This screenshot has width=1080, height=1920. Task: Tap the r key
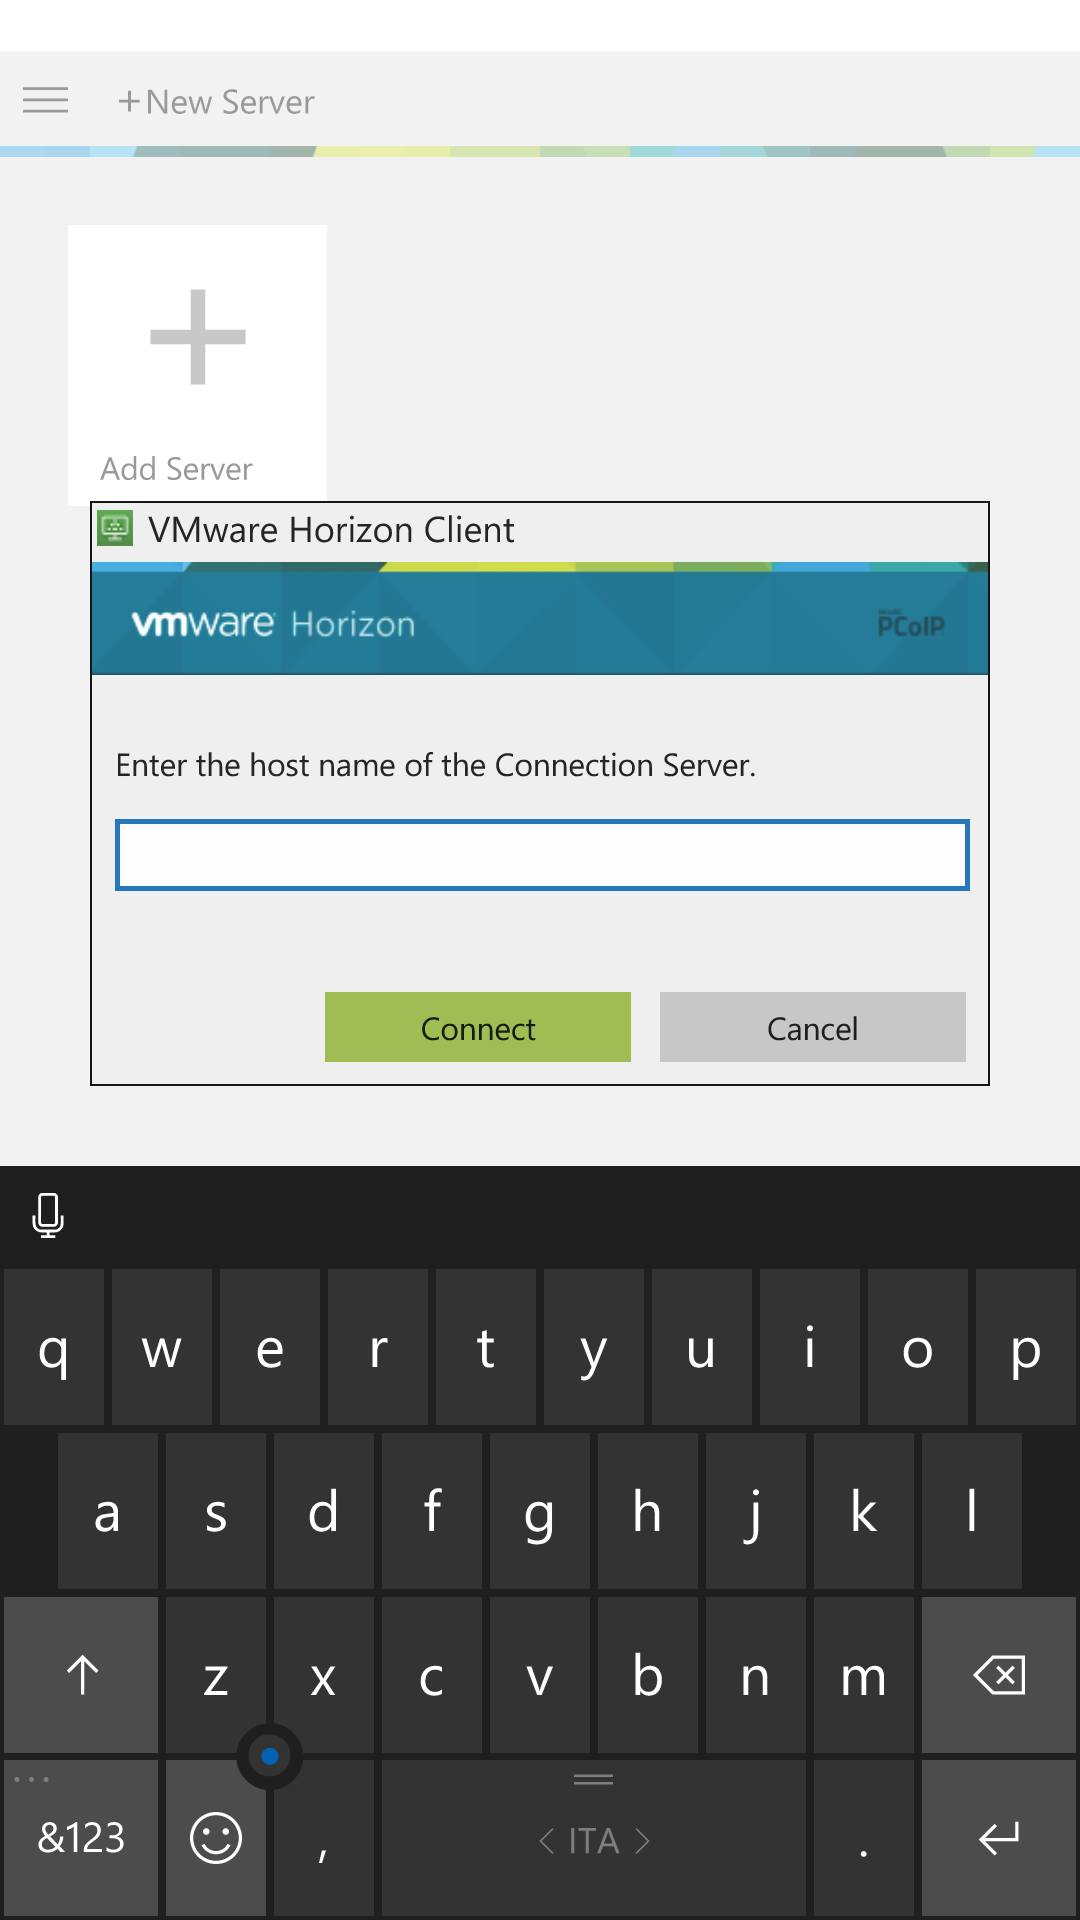378,1347
